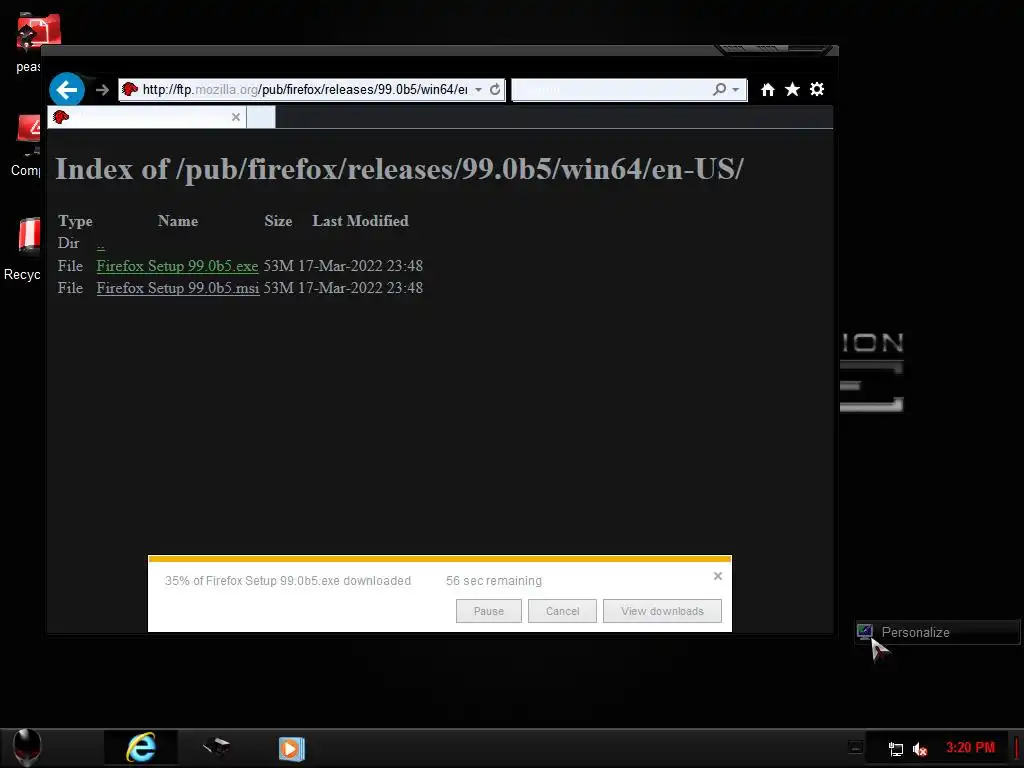The image size is (1024, 768).
Task: Open the network tray icon
Action: pyautogui.click(x=896, y=749)
